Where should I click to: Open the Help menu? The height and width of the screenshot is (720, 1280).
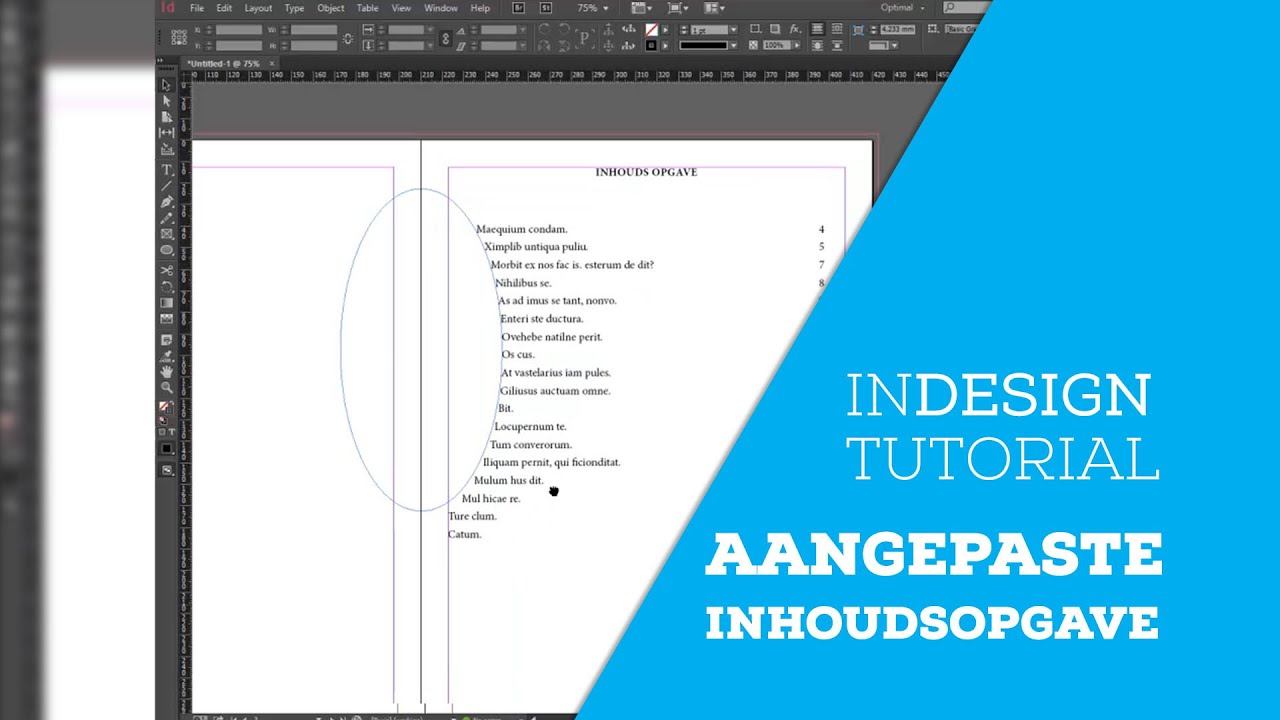tap(480, 8)
